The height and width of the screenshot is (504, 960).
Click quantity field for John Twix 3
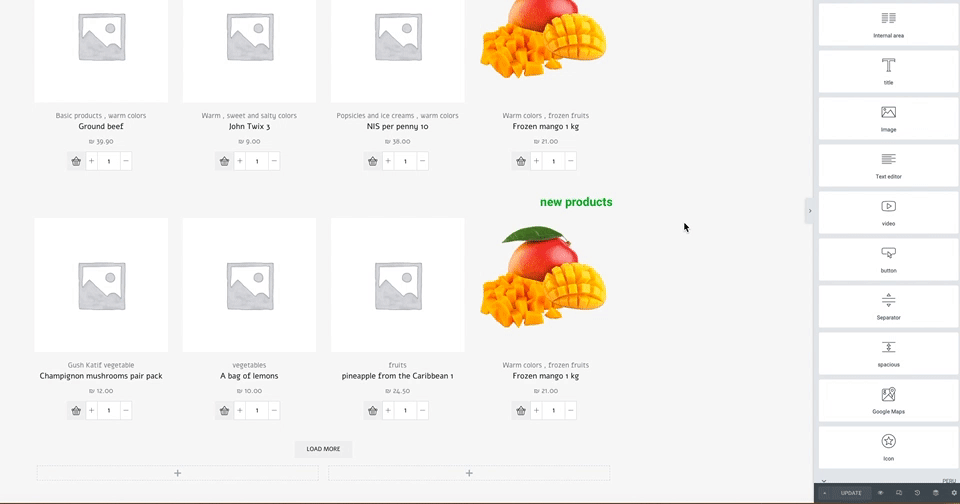click(257, 161)
